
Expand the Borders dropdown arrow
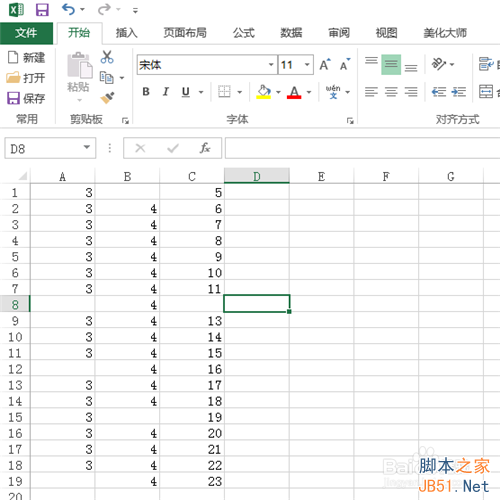point(240,92)
